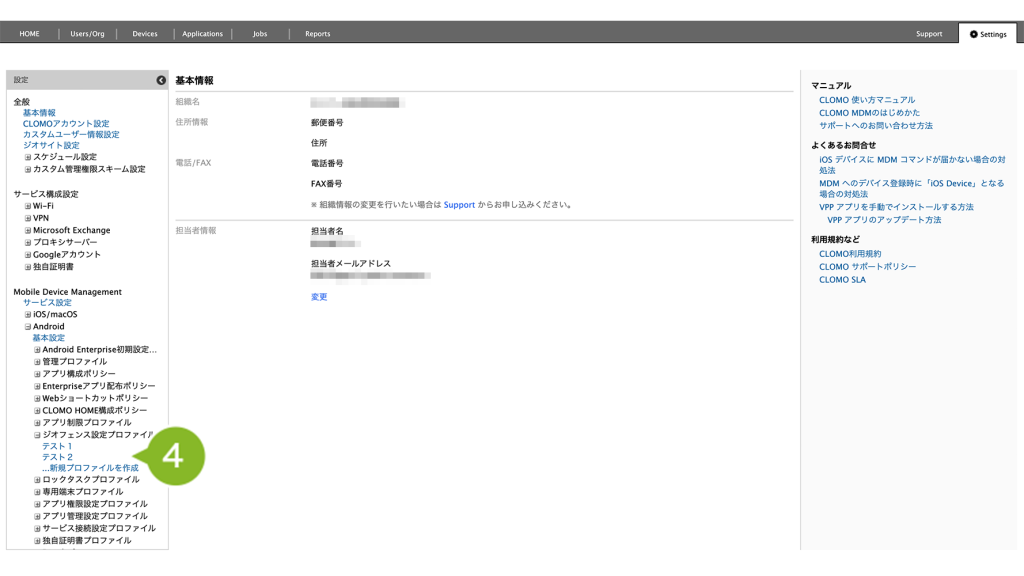The height and width of the screenshot is (576, 1024).
Task: Select the テスト 1 geofence profile
Action: pos(57,446)
